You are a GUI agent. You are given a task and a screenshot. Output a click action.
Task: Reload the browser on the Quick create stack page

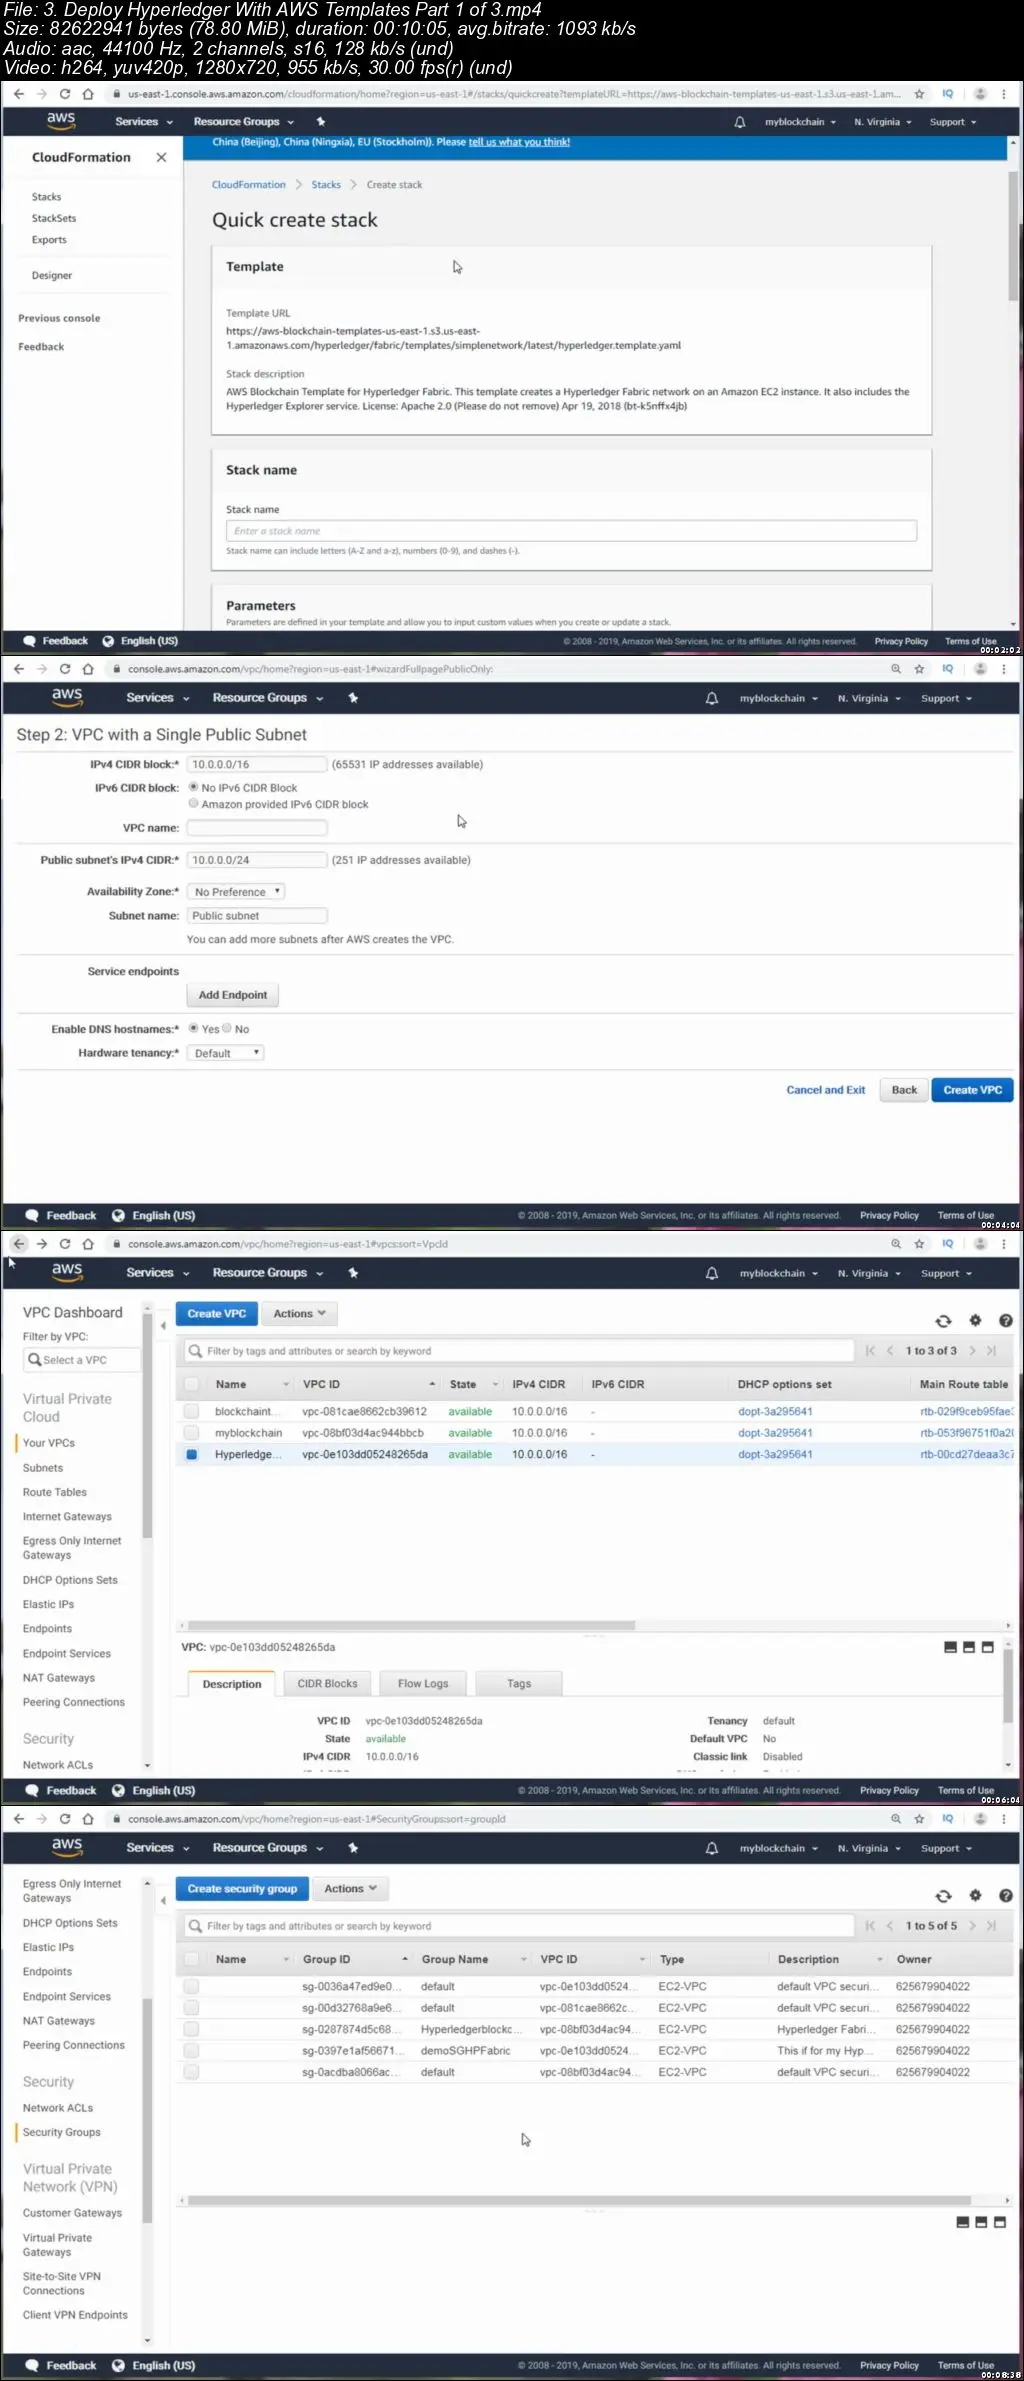(x=65, y=94)
